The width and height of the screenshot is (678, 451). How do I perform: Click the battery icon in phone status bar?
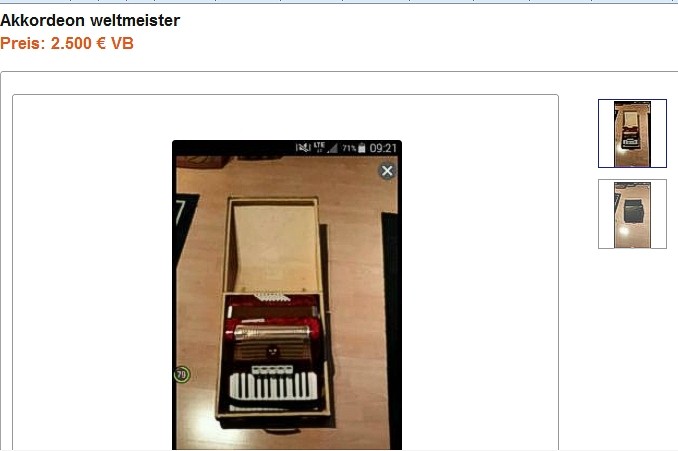click(362, 148)
